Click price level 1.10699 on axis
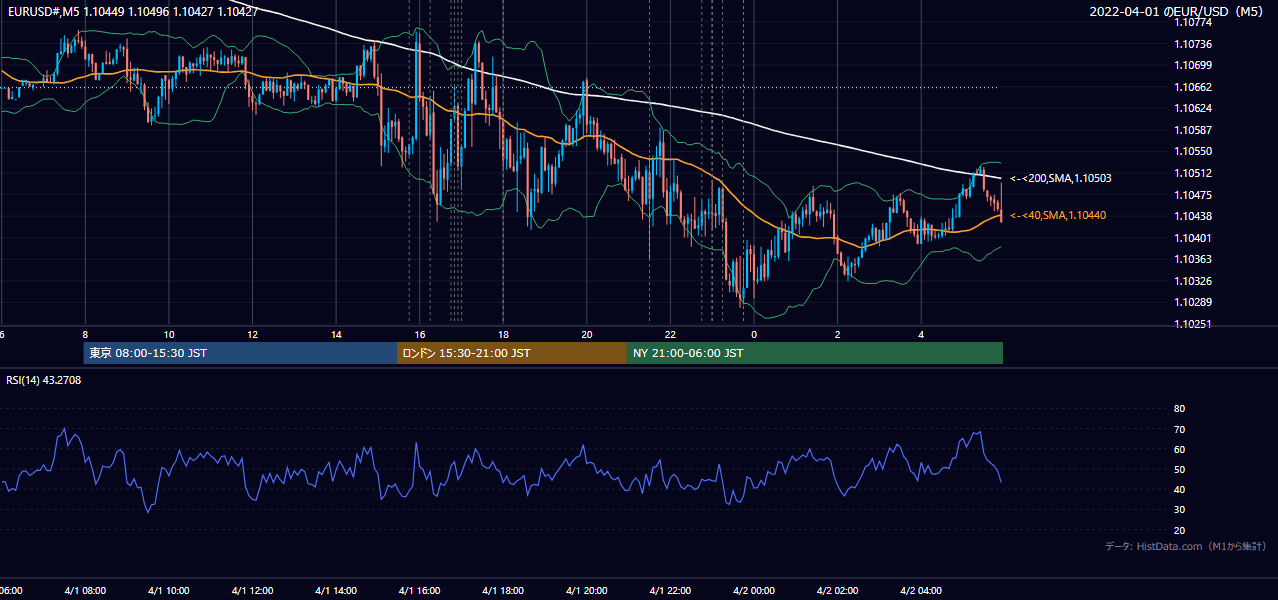 coord(1191,65)
